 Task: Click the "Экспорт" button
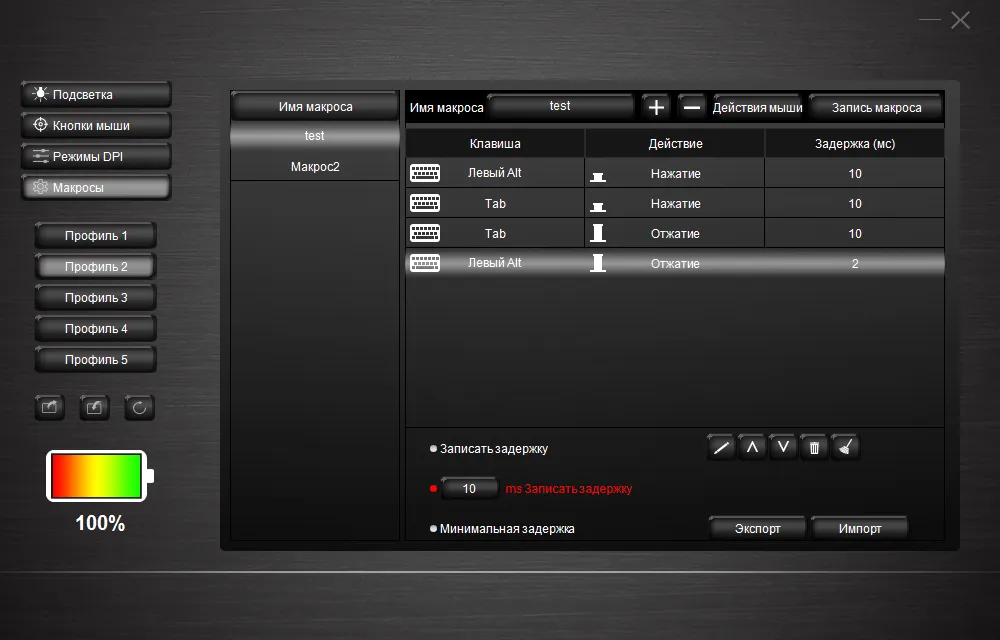tap(757, 528)
